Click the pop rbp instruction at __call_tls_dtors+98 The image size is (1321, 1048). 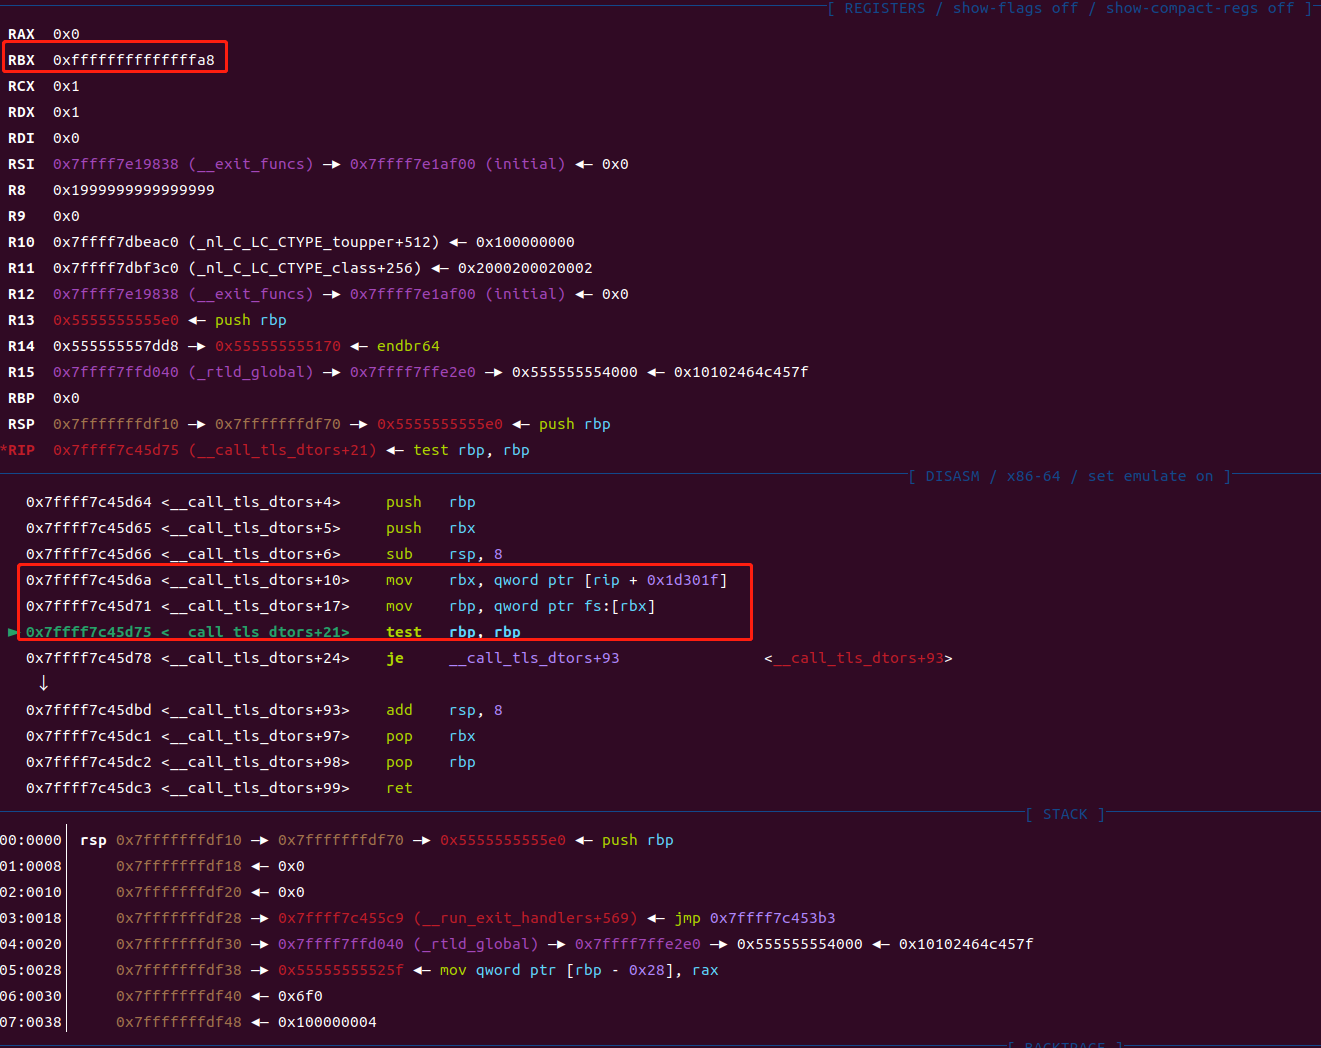pyautogui.click(x=431, y=762)
